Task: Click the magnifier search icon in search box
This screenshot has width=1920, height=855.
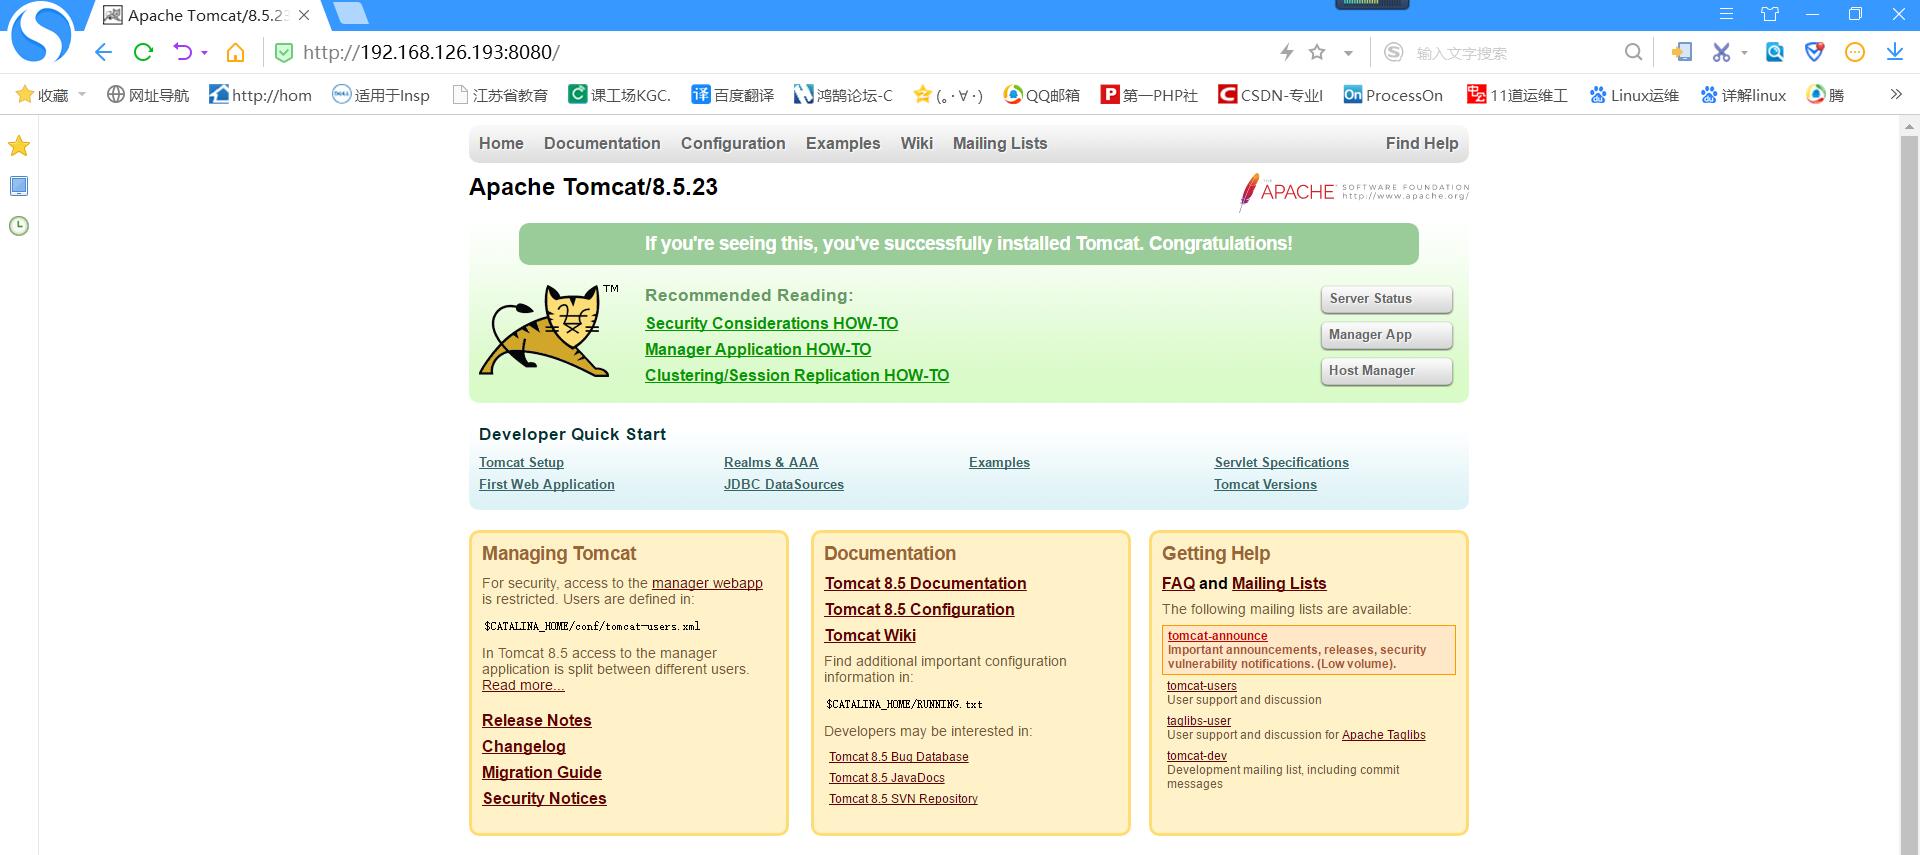Action: (1633, 52)
